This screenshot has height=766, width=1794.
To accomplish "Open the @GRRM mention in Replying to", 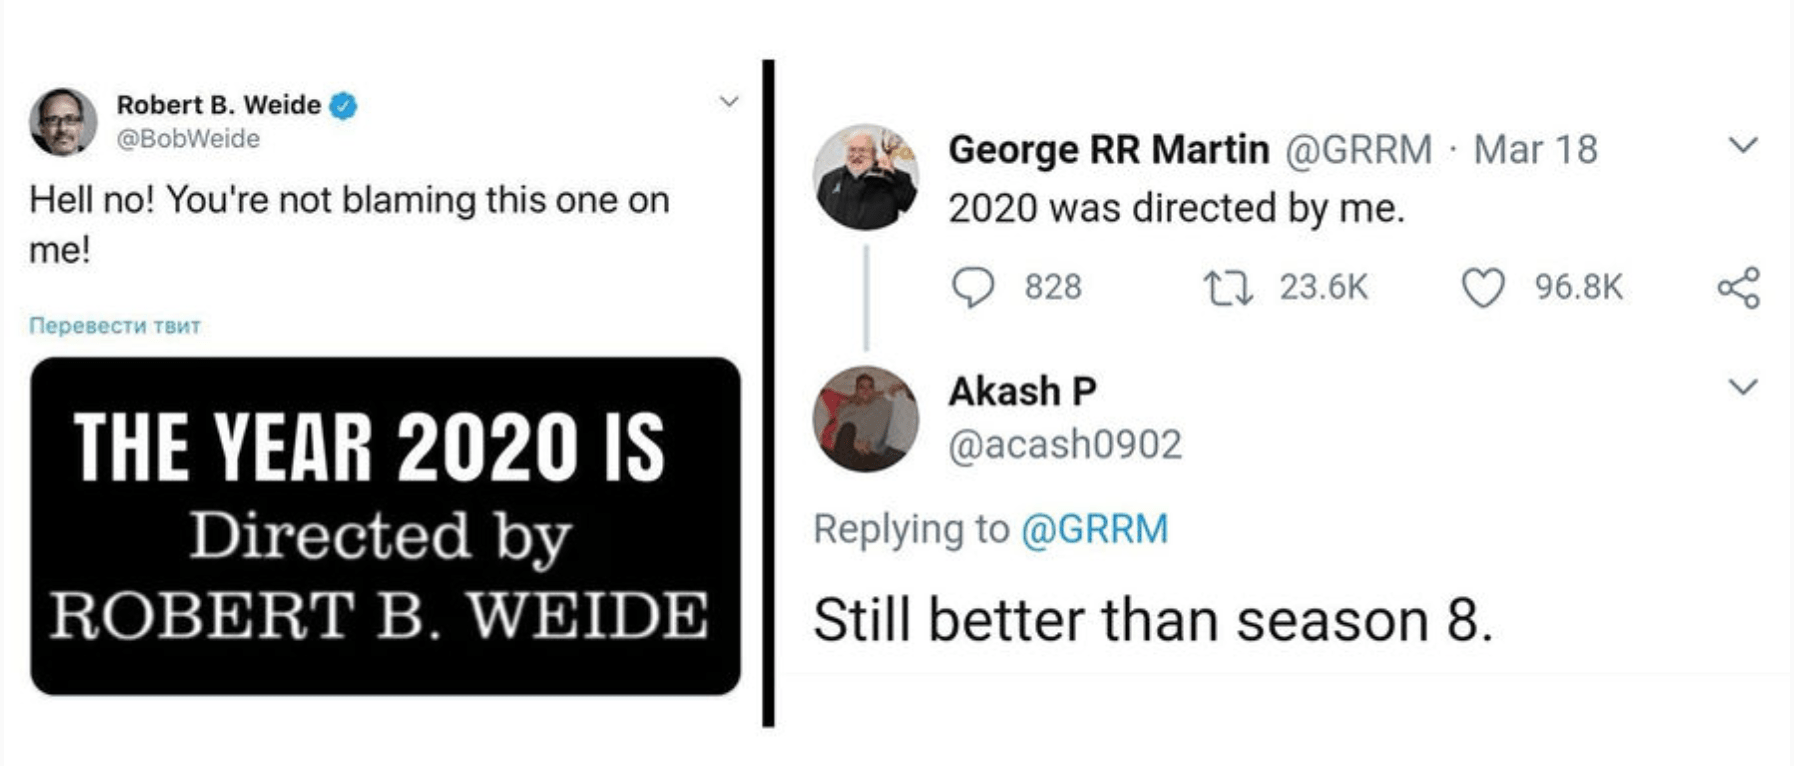I will pyautogui.click(x=1094, y=529).
